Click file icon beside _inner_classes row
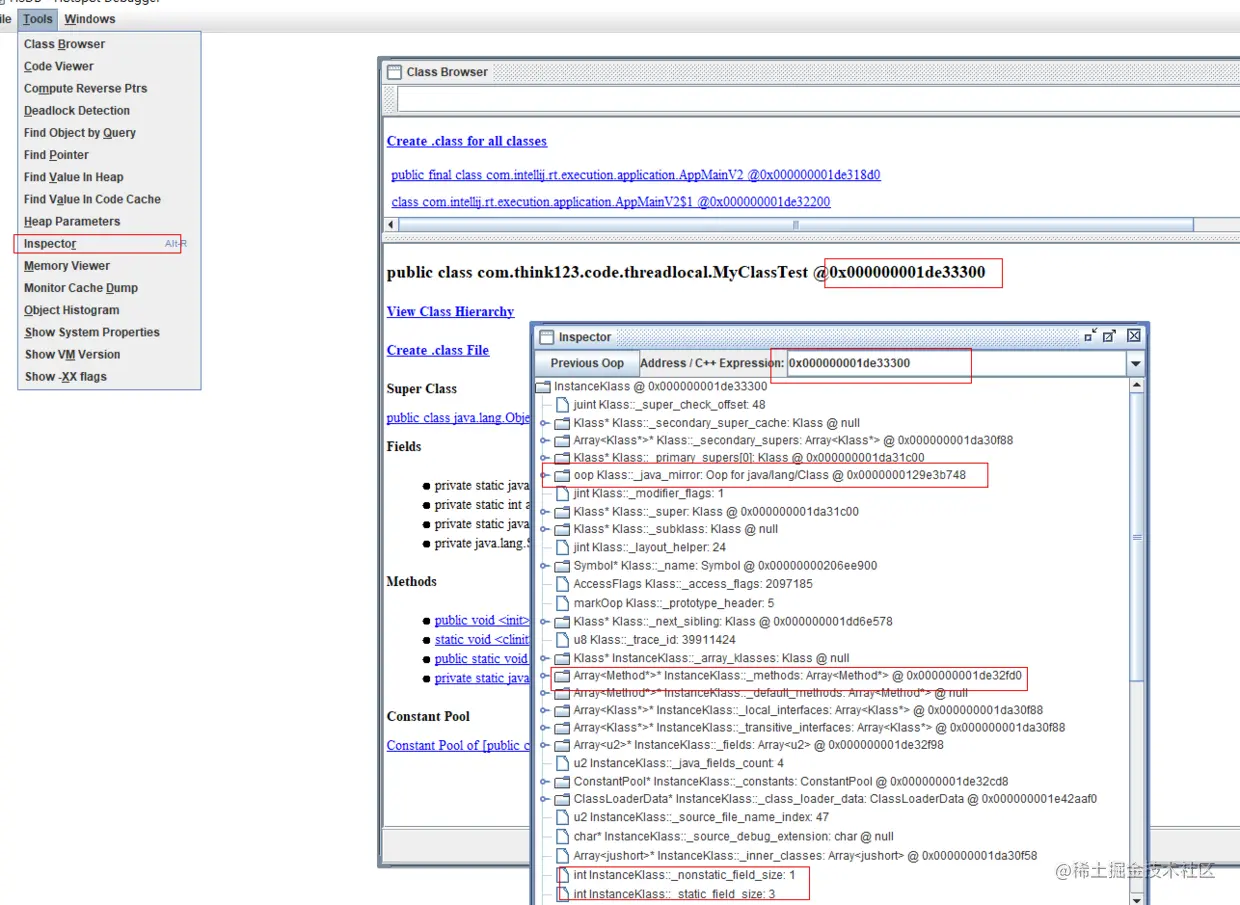The height and width of the screenshot is (905, 1240). coord(562,856)
